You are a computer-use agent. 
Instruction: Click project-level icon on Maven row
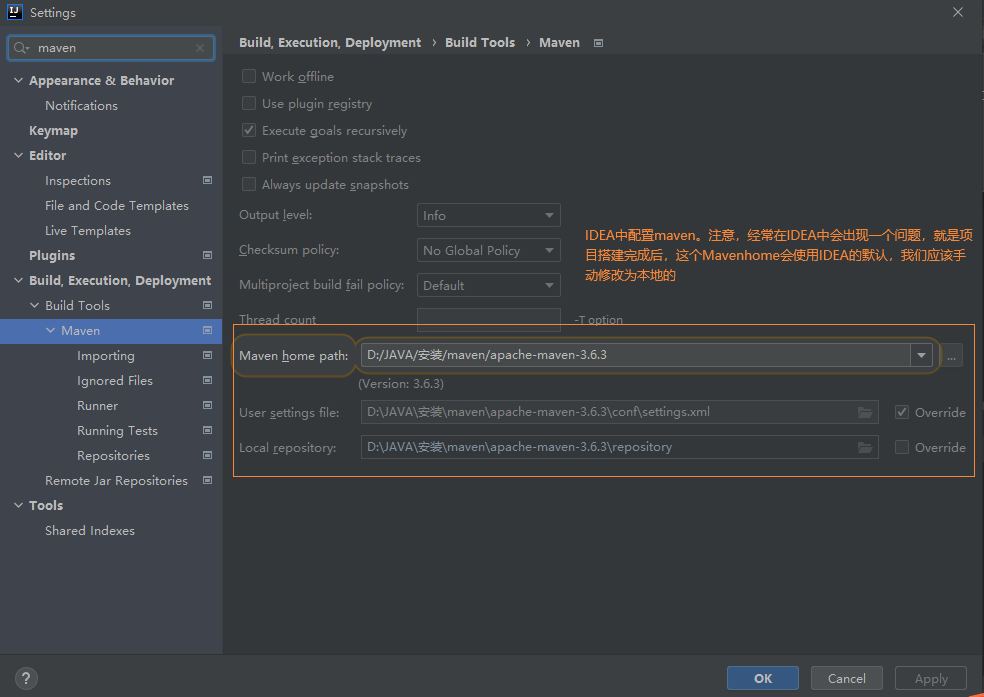(x=207, y=330)
